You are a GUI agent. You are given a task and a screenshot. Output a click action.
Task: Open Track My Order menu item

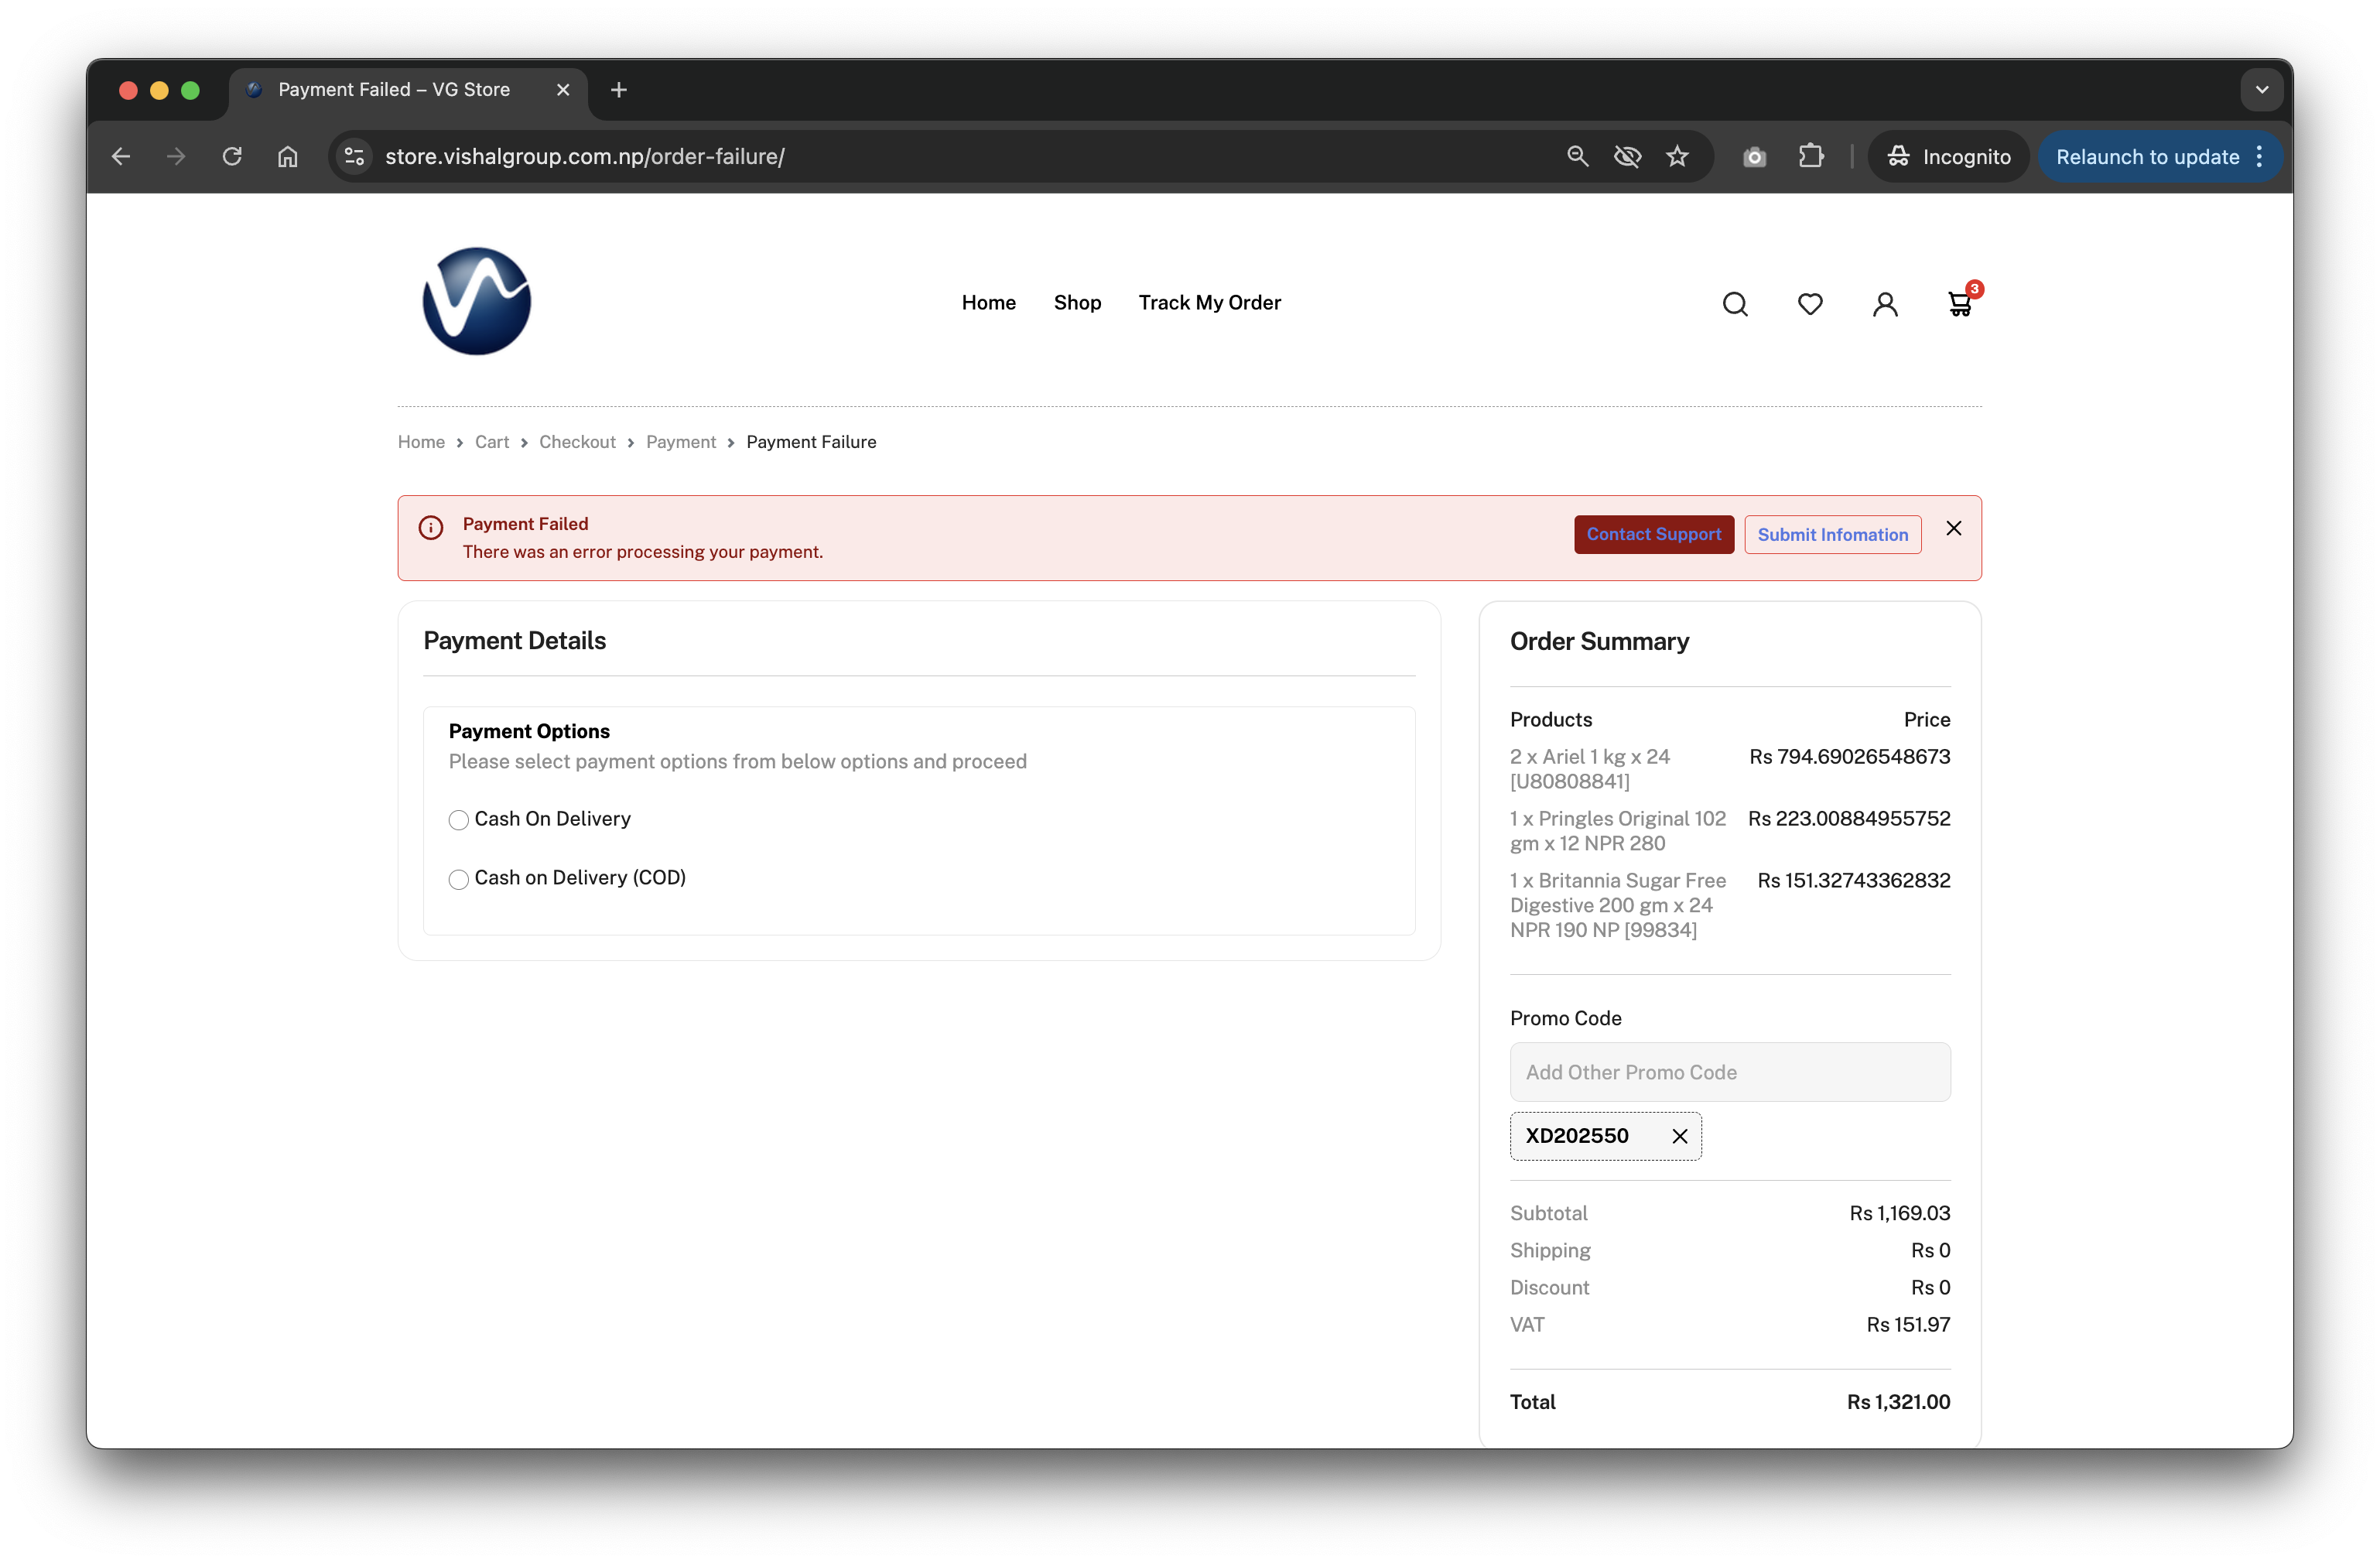coord(1209,303)
